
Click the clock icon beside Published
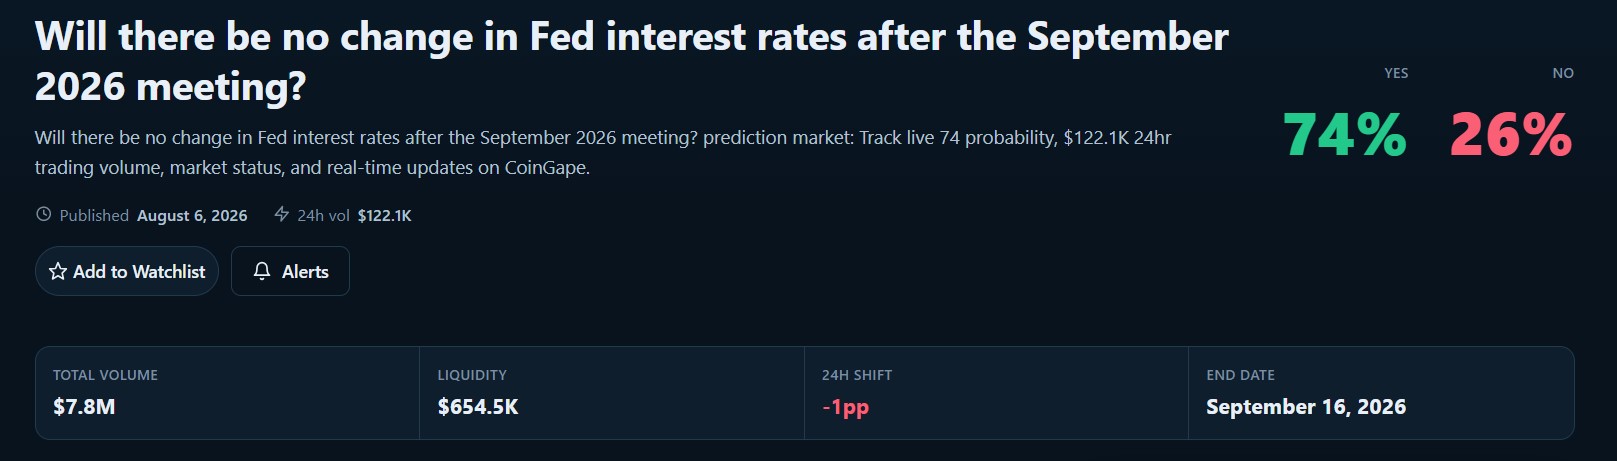(43, 214)
